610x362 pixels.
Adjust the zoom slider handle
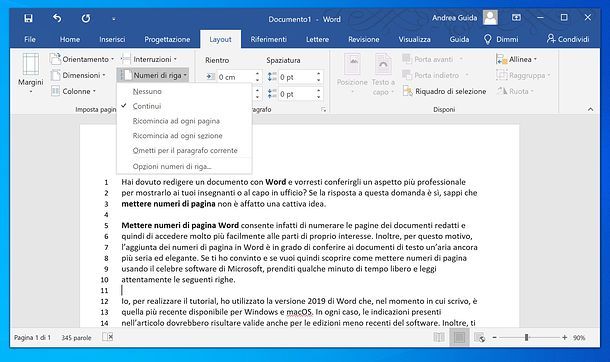[526, 338]
